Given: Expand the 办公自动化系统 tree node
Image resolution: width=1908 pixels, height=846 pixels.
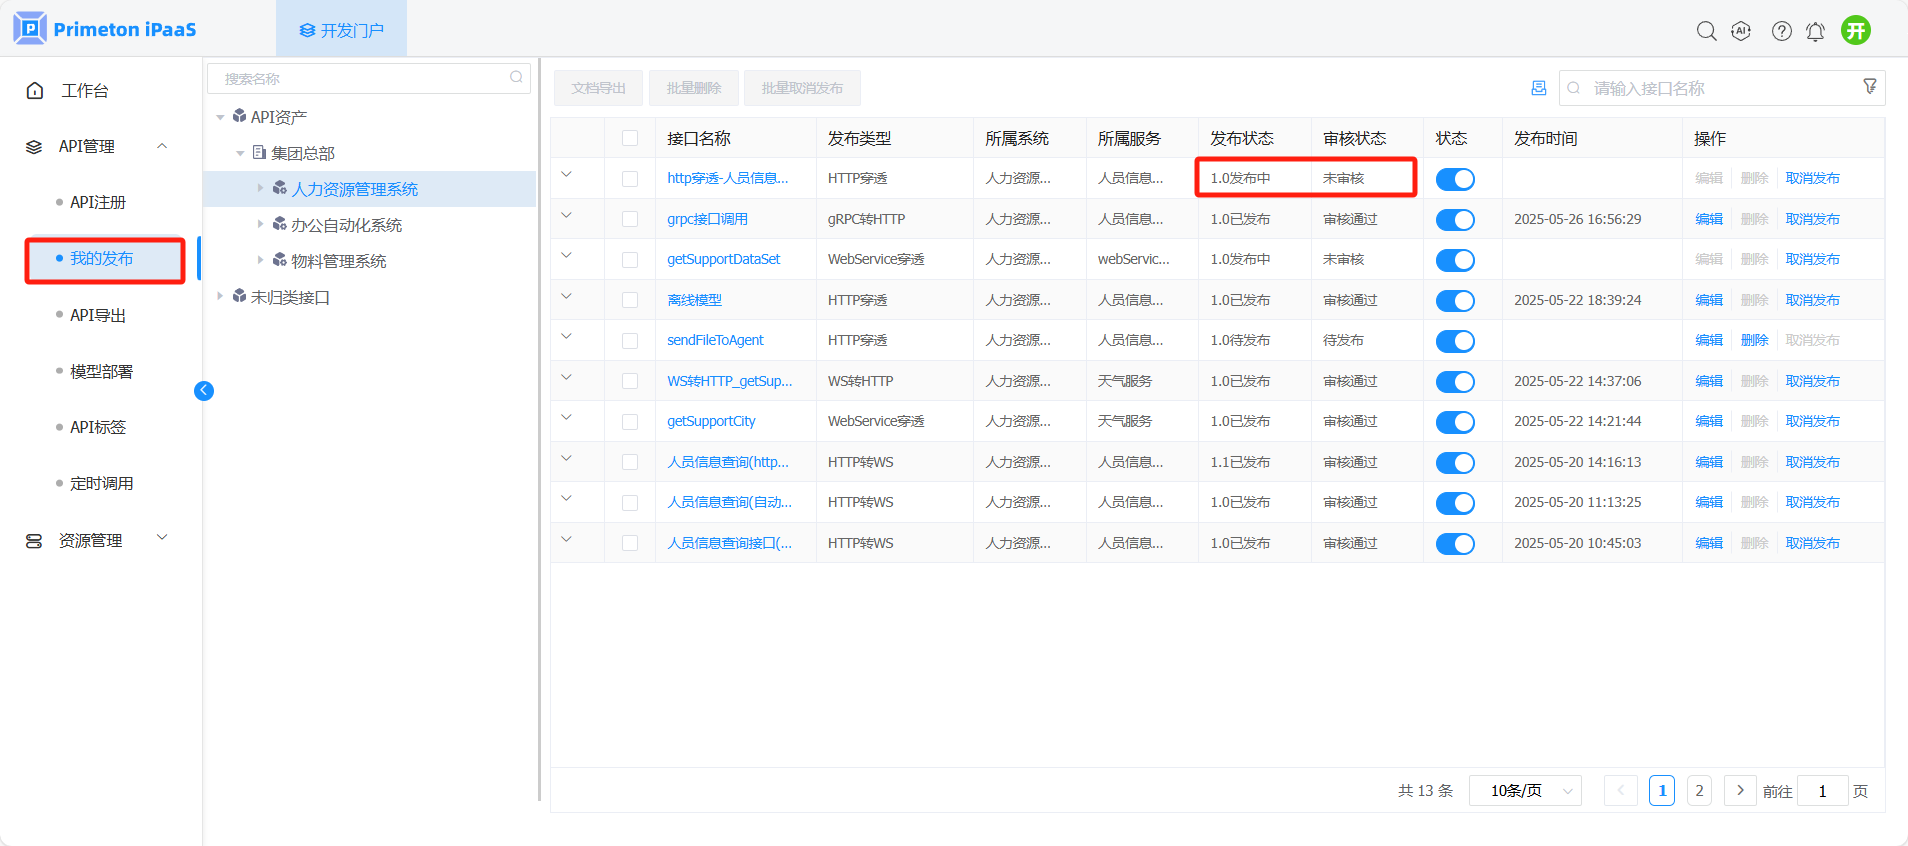Looking at the screenshot, I should point(261,224).
